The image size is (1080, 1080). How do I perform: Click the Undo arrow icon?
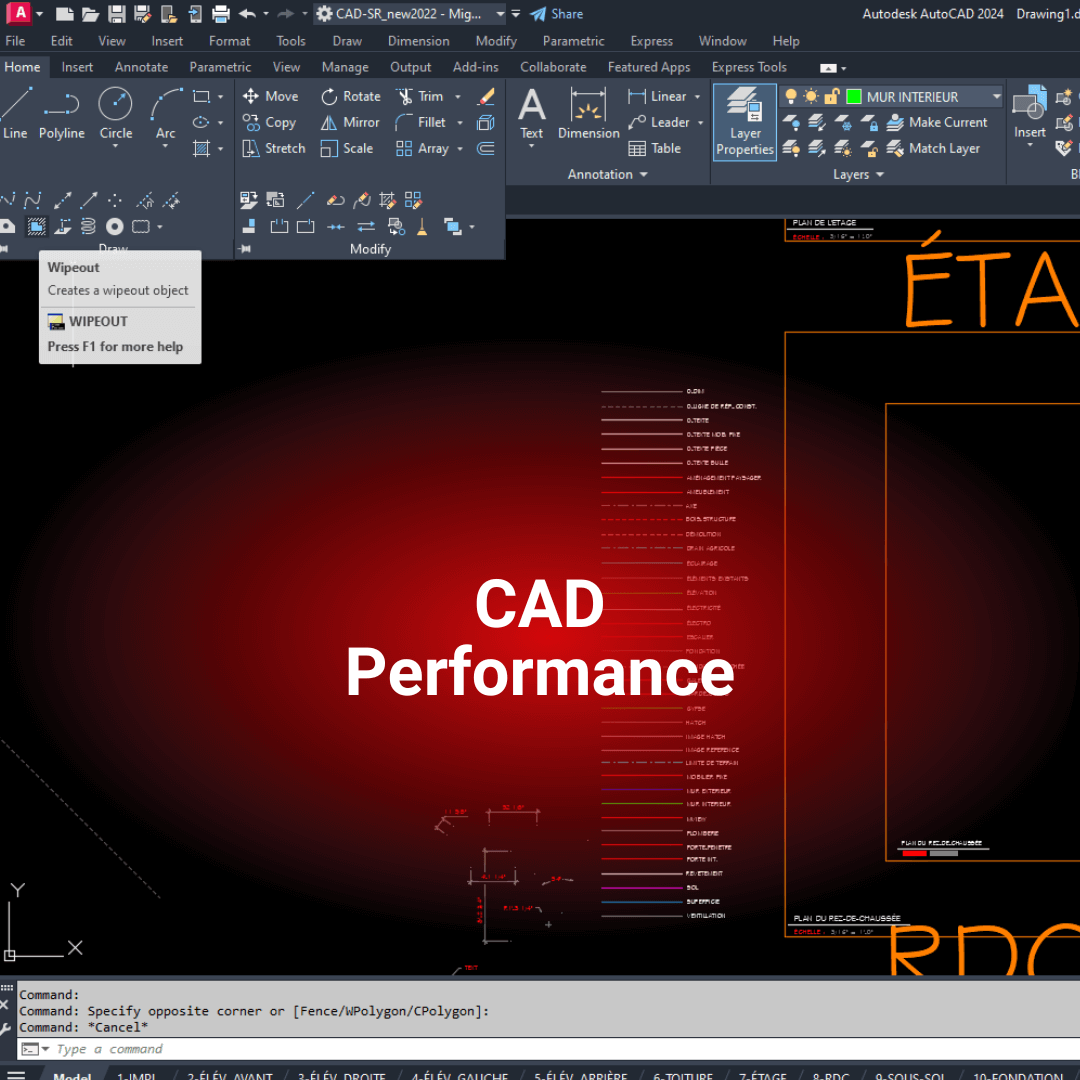click(247, 13)
